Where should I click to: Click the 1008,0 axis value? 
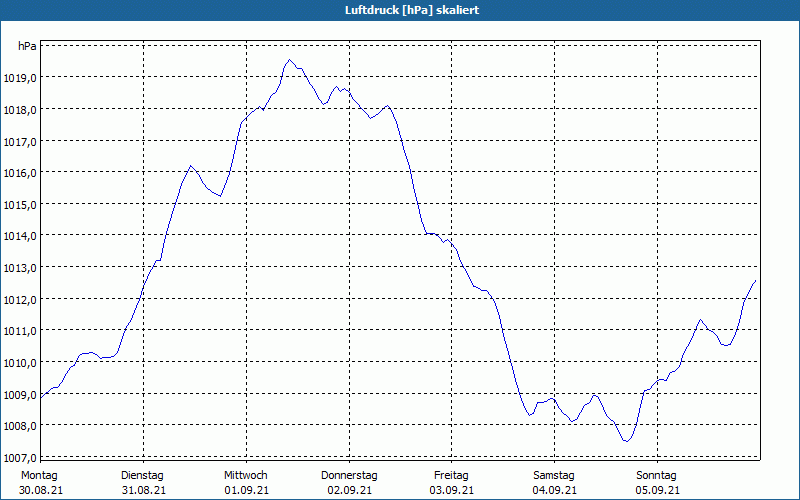pos(20,426)
